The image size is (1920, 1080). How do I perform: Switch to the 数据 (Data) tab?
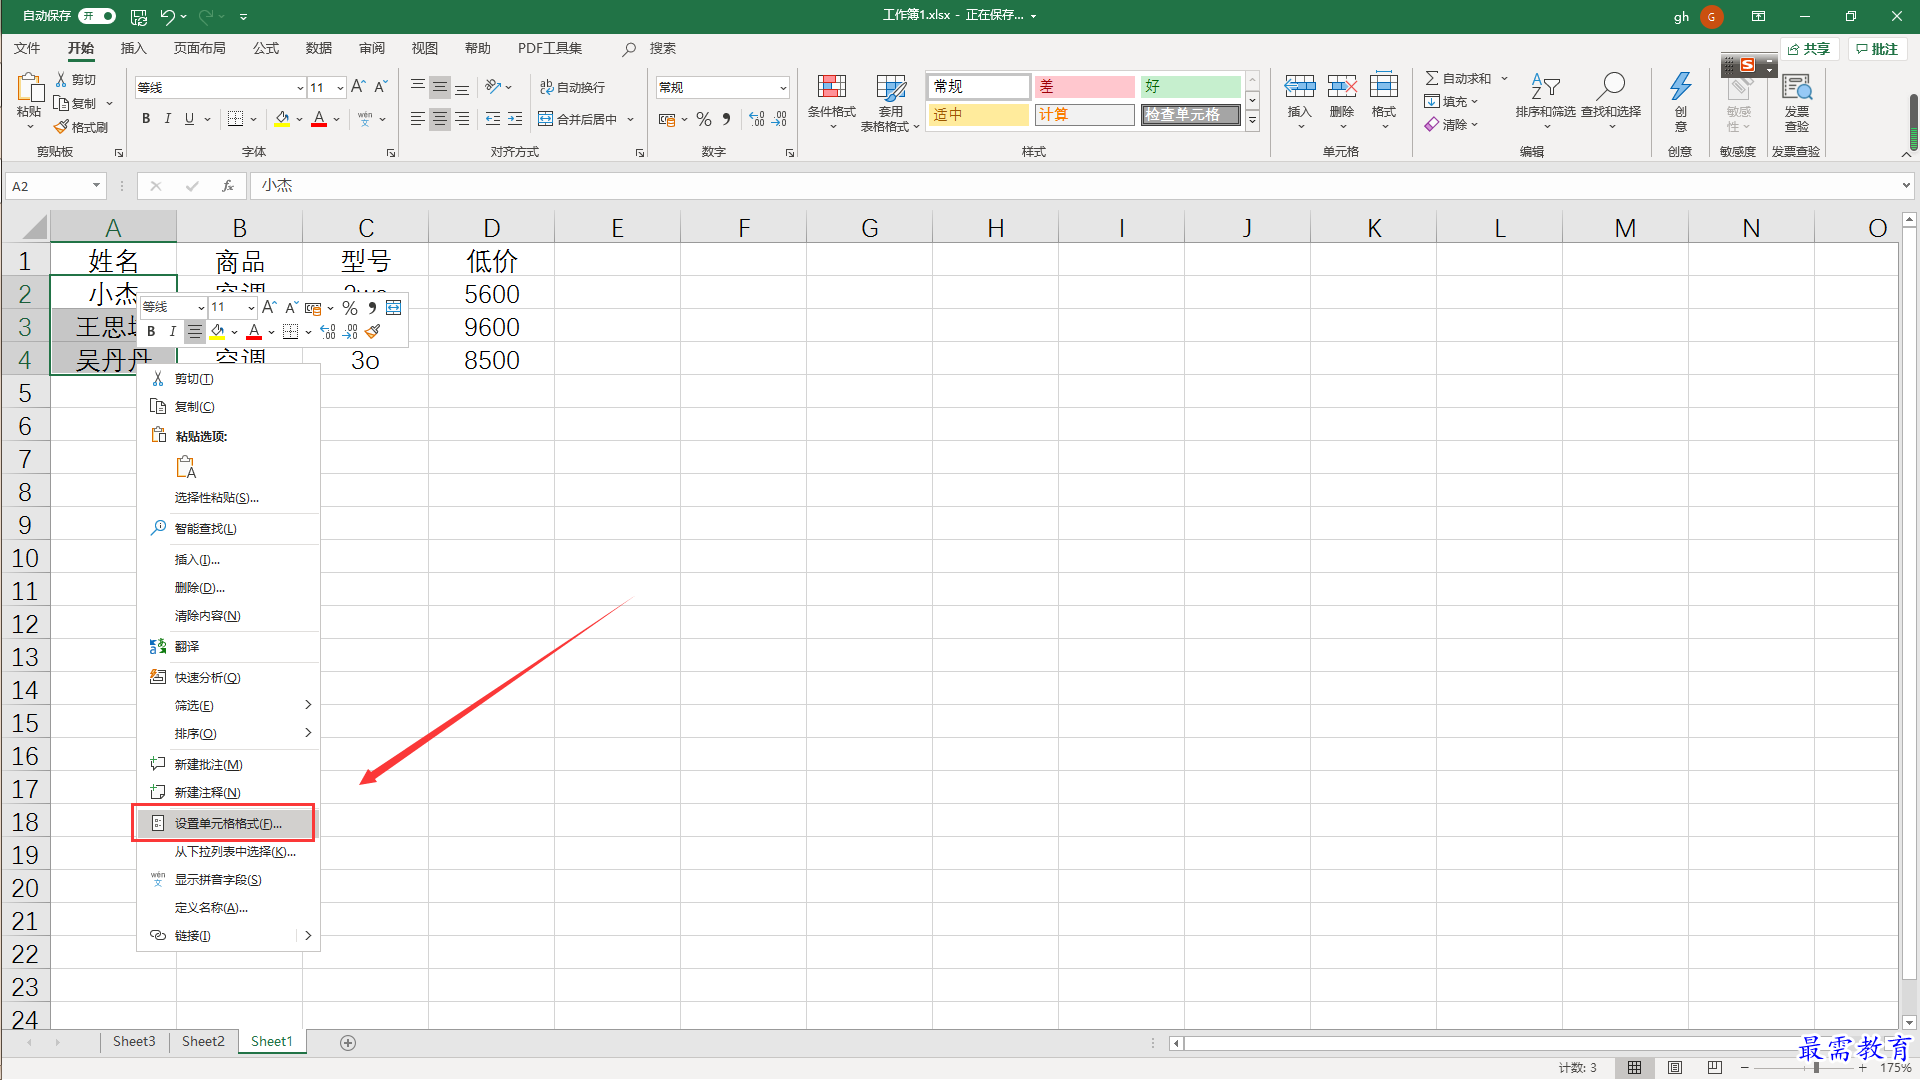pyautogui.click(x=319, y=48)
